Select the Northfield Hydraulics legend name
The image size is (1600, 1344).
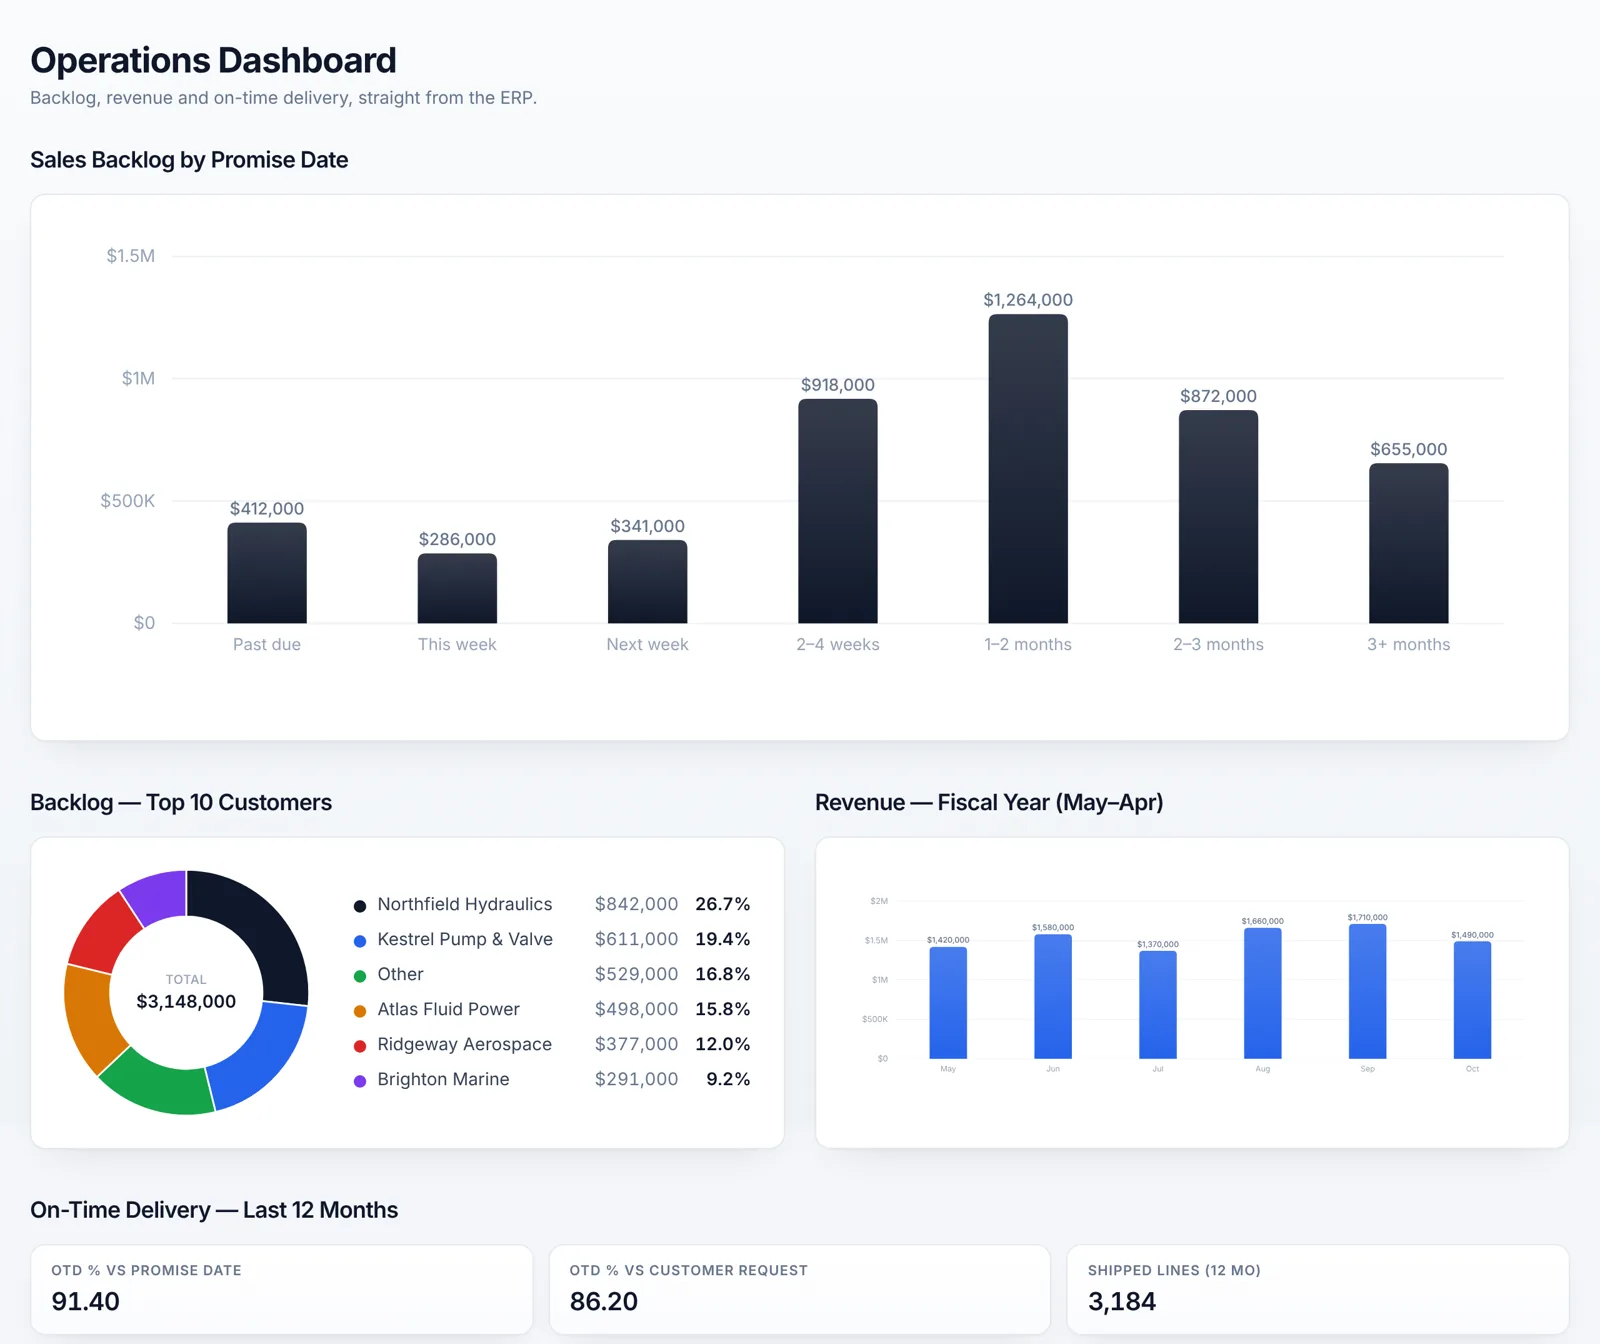465,904
